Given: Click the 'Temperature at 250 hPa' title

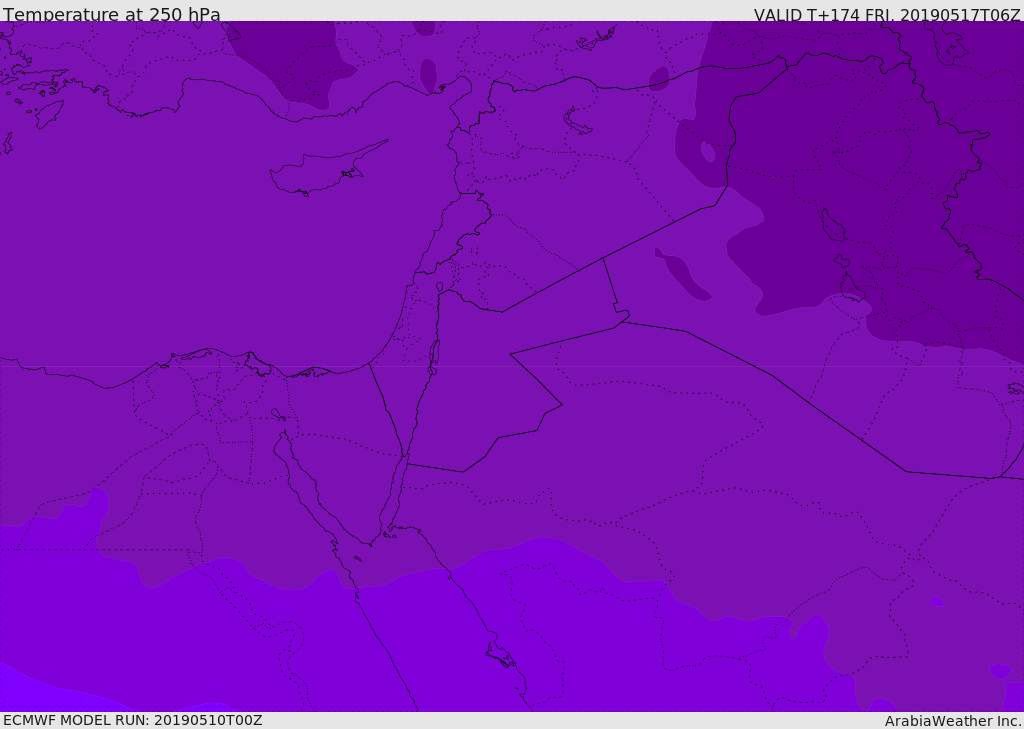Looking at the screenshot, I should pyautogui.click(x=112, y=15).
